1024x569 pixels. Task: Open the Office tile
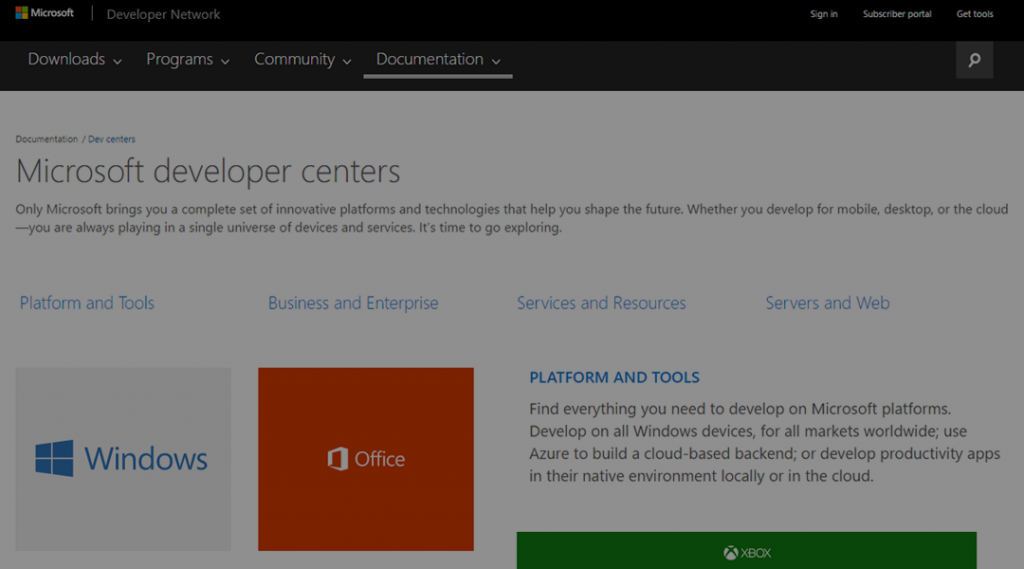[366, 459]
